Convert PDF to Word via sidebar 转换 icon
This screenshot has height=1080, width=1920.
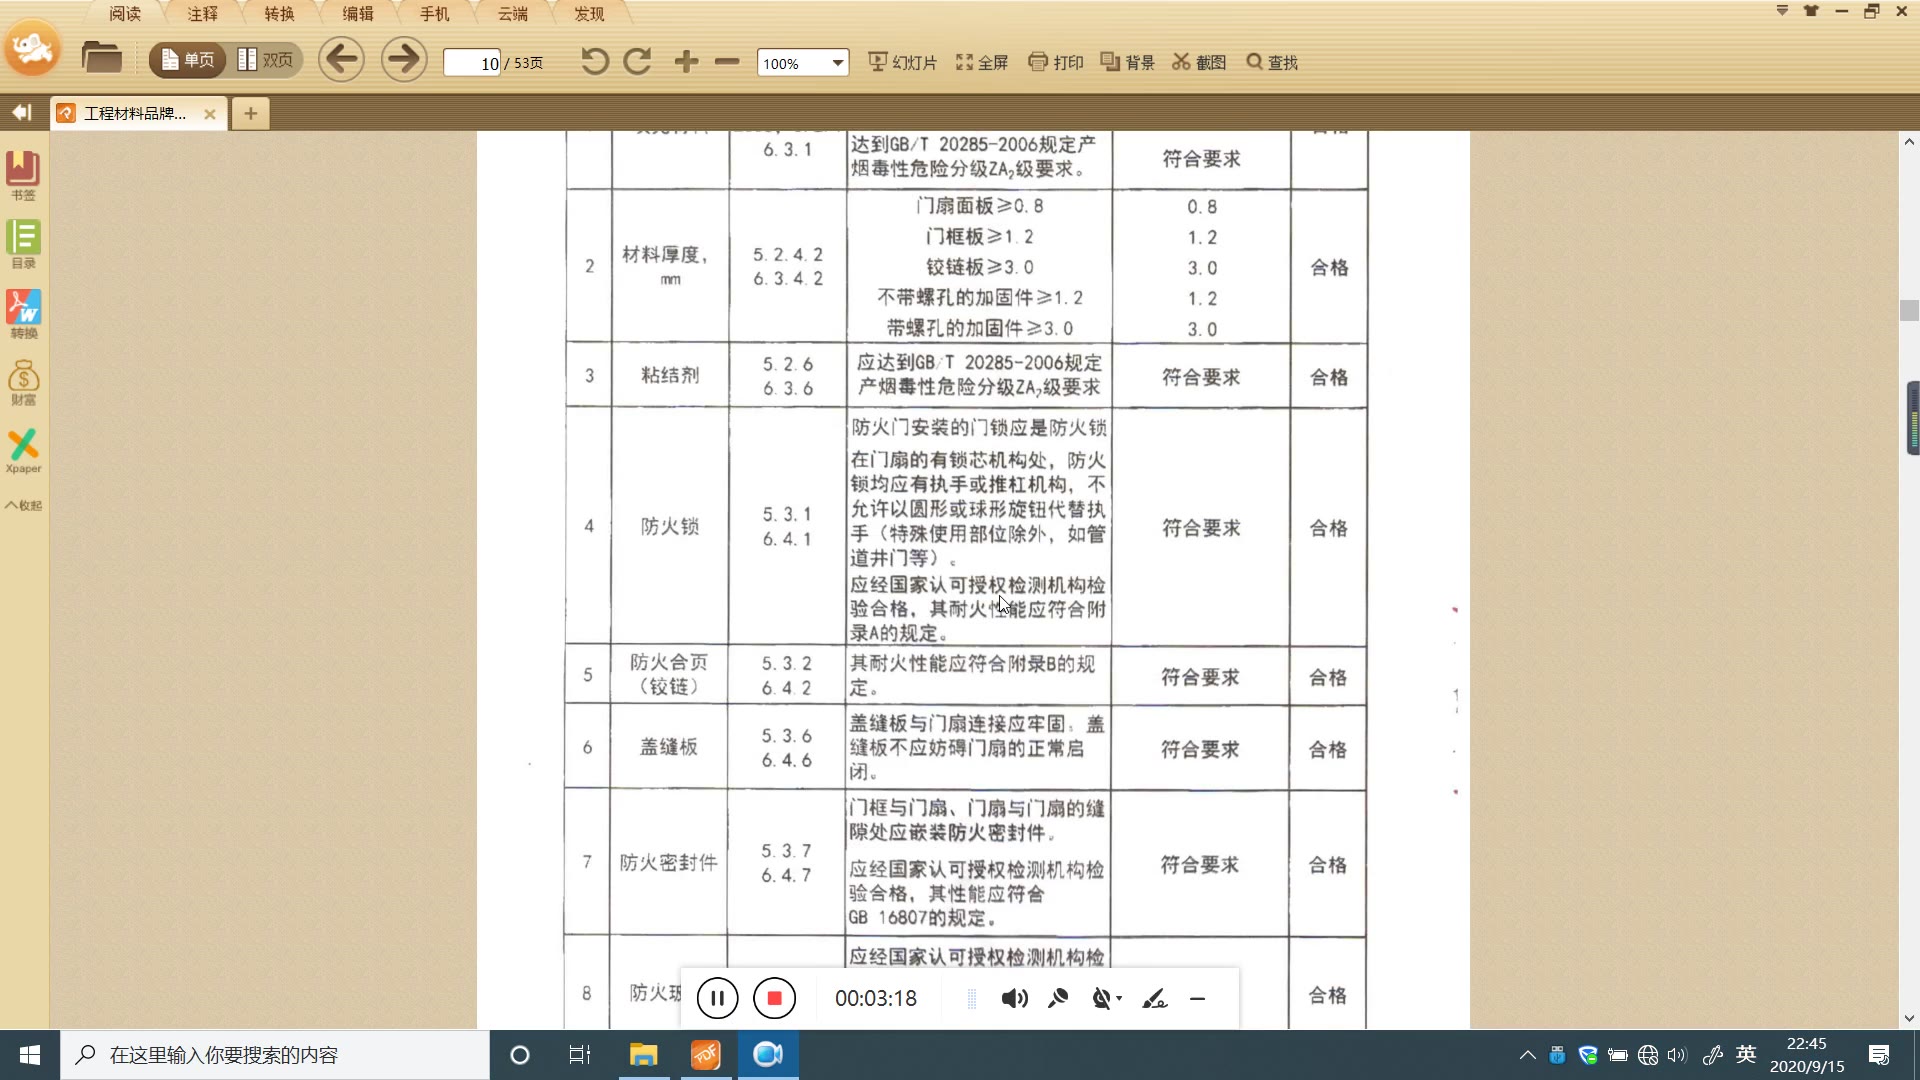click(22, 312)
